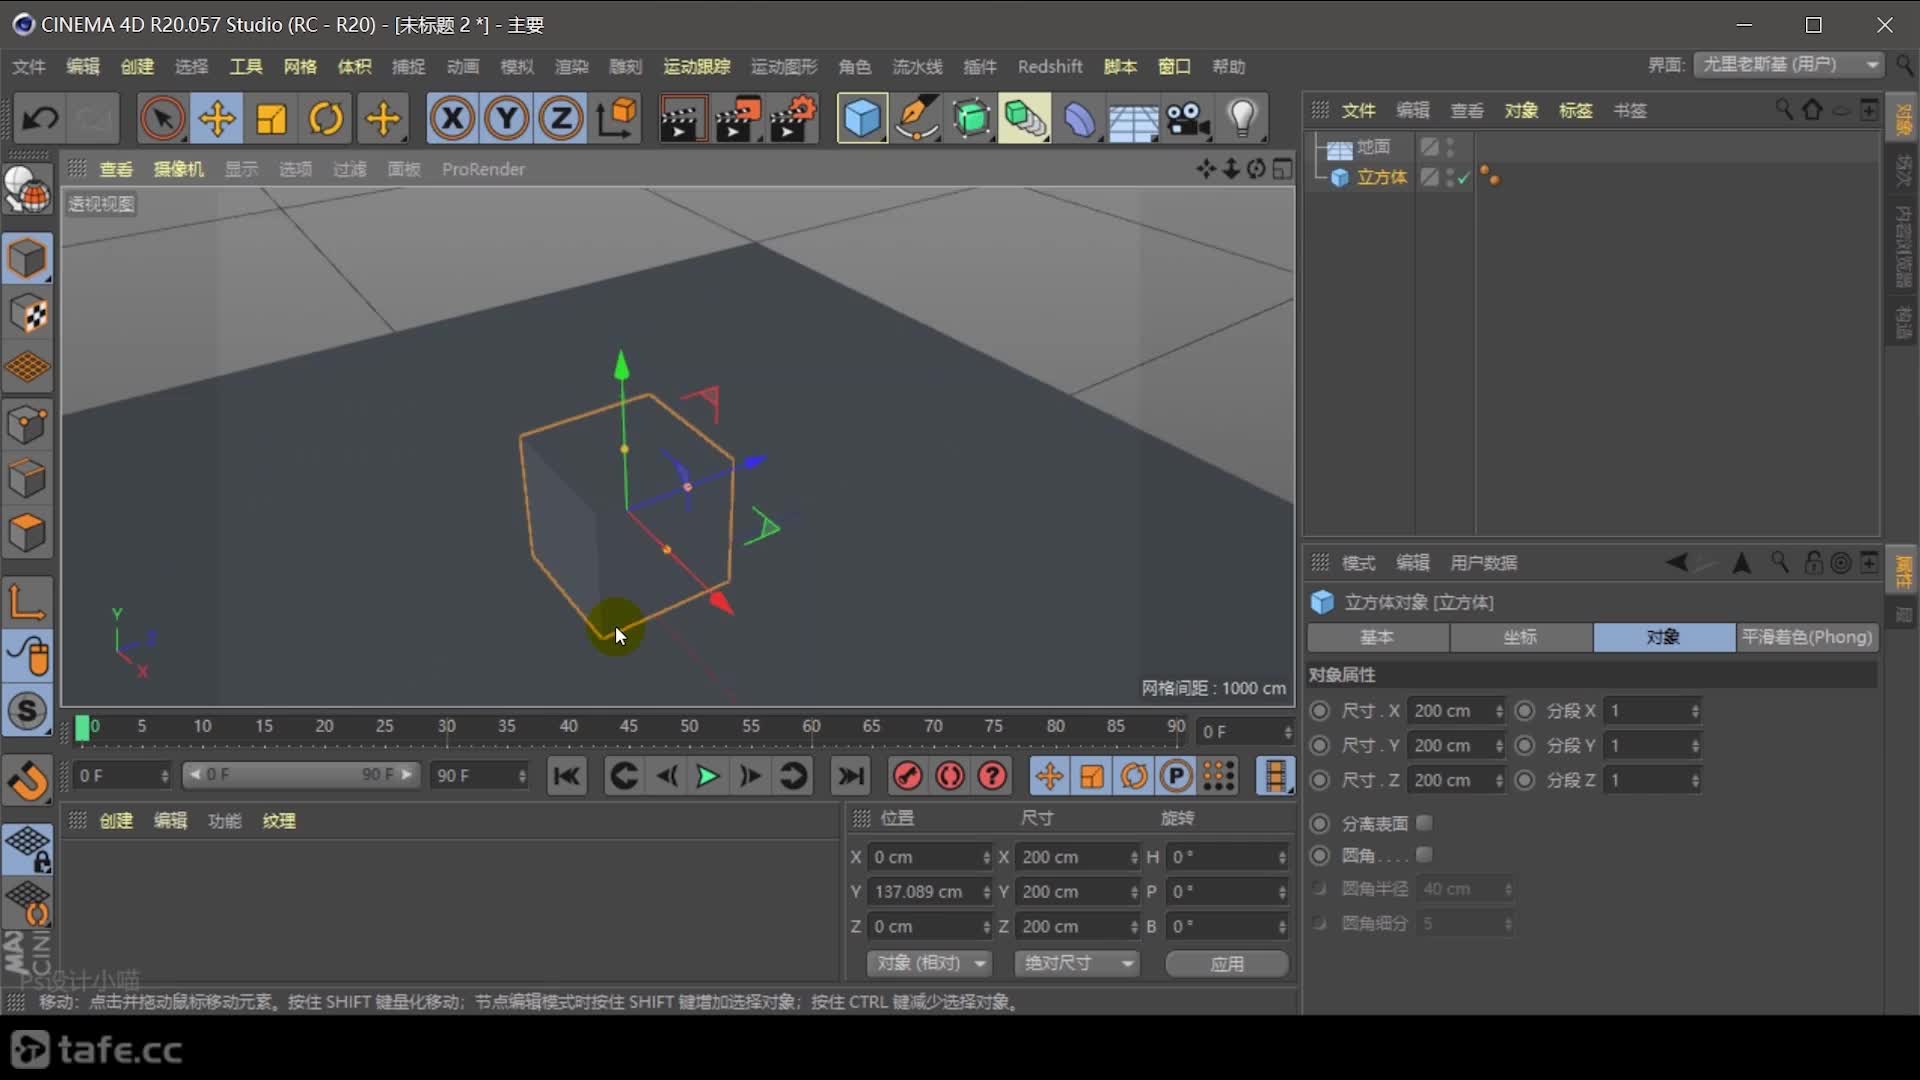This screenshot has height=1080, width=1920.
Task: Toggle Z axis lock
Action: click(561, 119)
